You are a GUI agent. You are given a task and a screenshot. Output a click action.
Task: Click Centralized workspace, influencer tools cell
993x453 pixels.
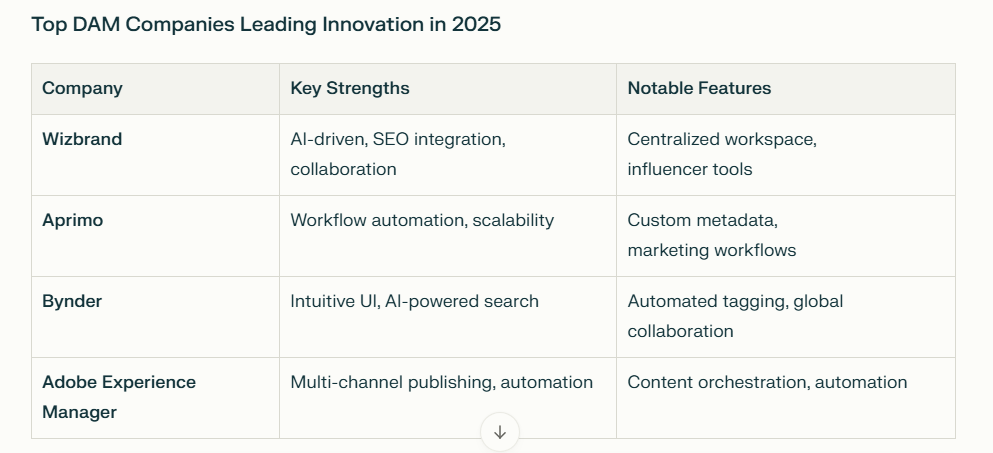(785, 155)
